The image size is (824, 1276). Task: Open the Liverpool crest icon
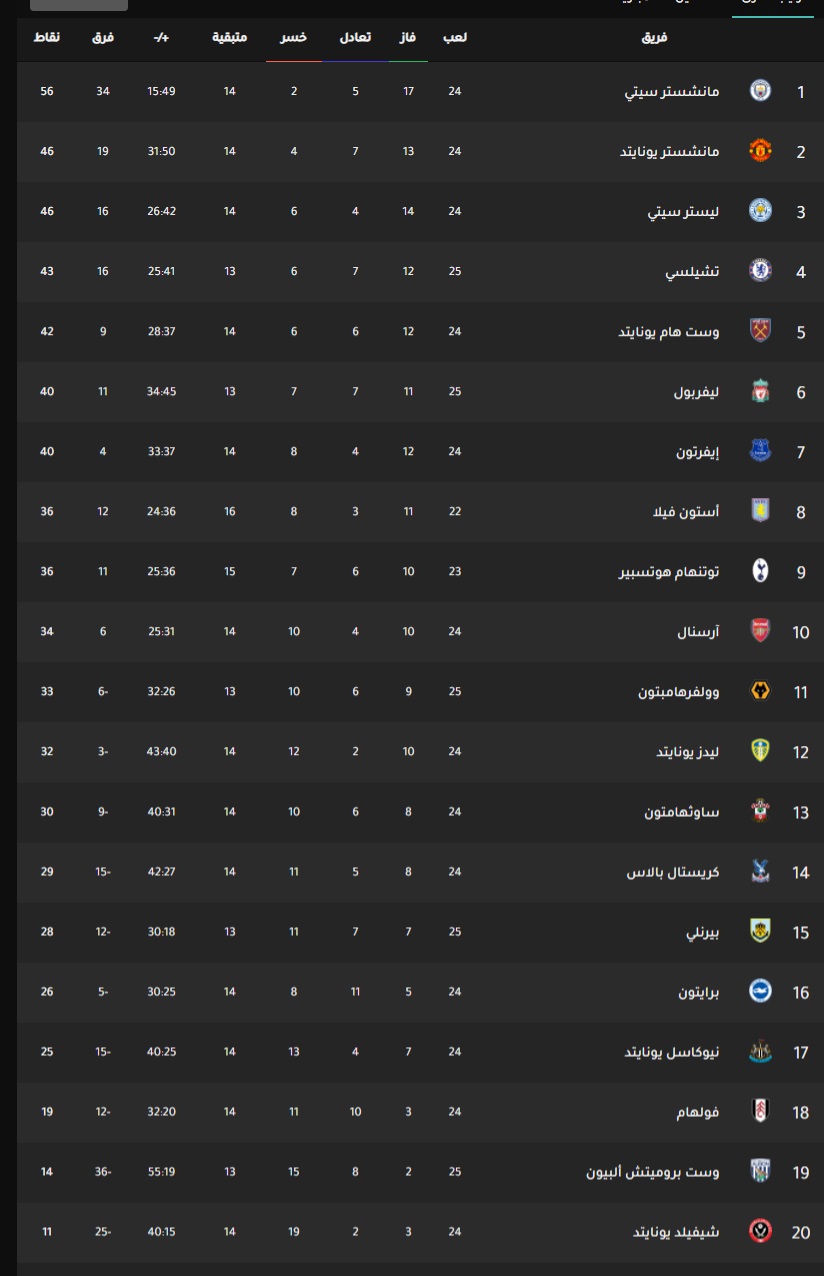pos(761,391)
